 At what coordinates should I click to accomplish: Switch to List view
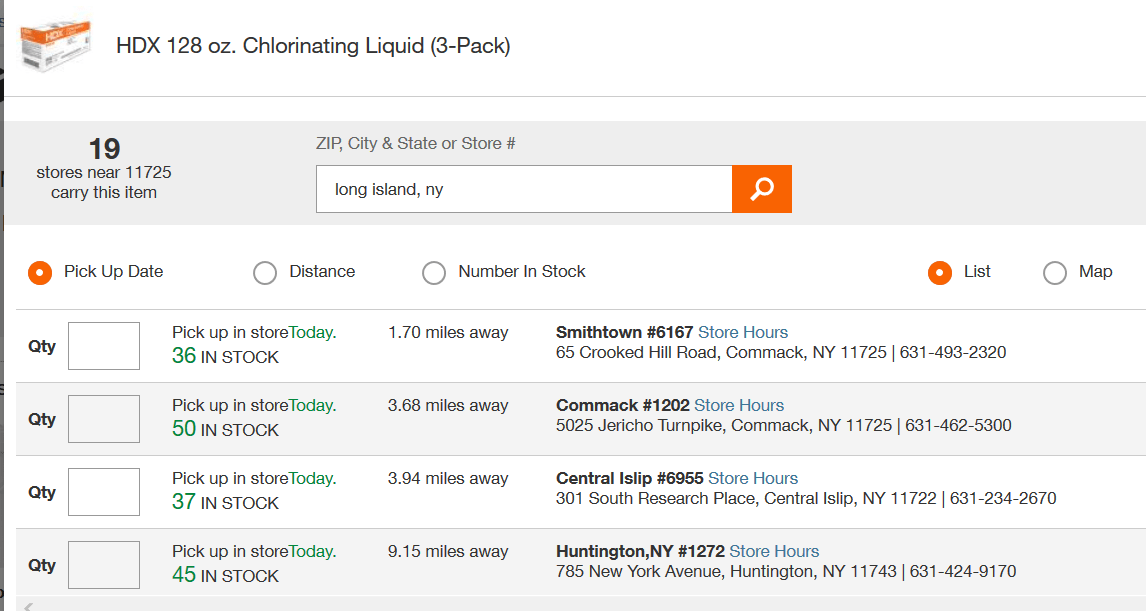[x=939, y=272]
